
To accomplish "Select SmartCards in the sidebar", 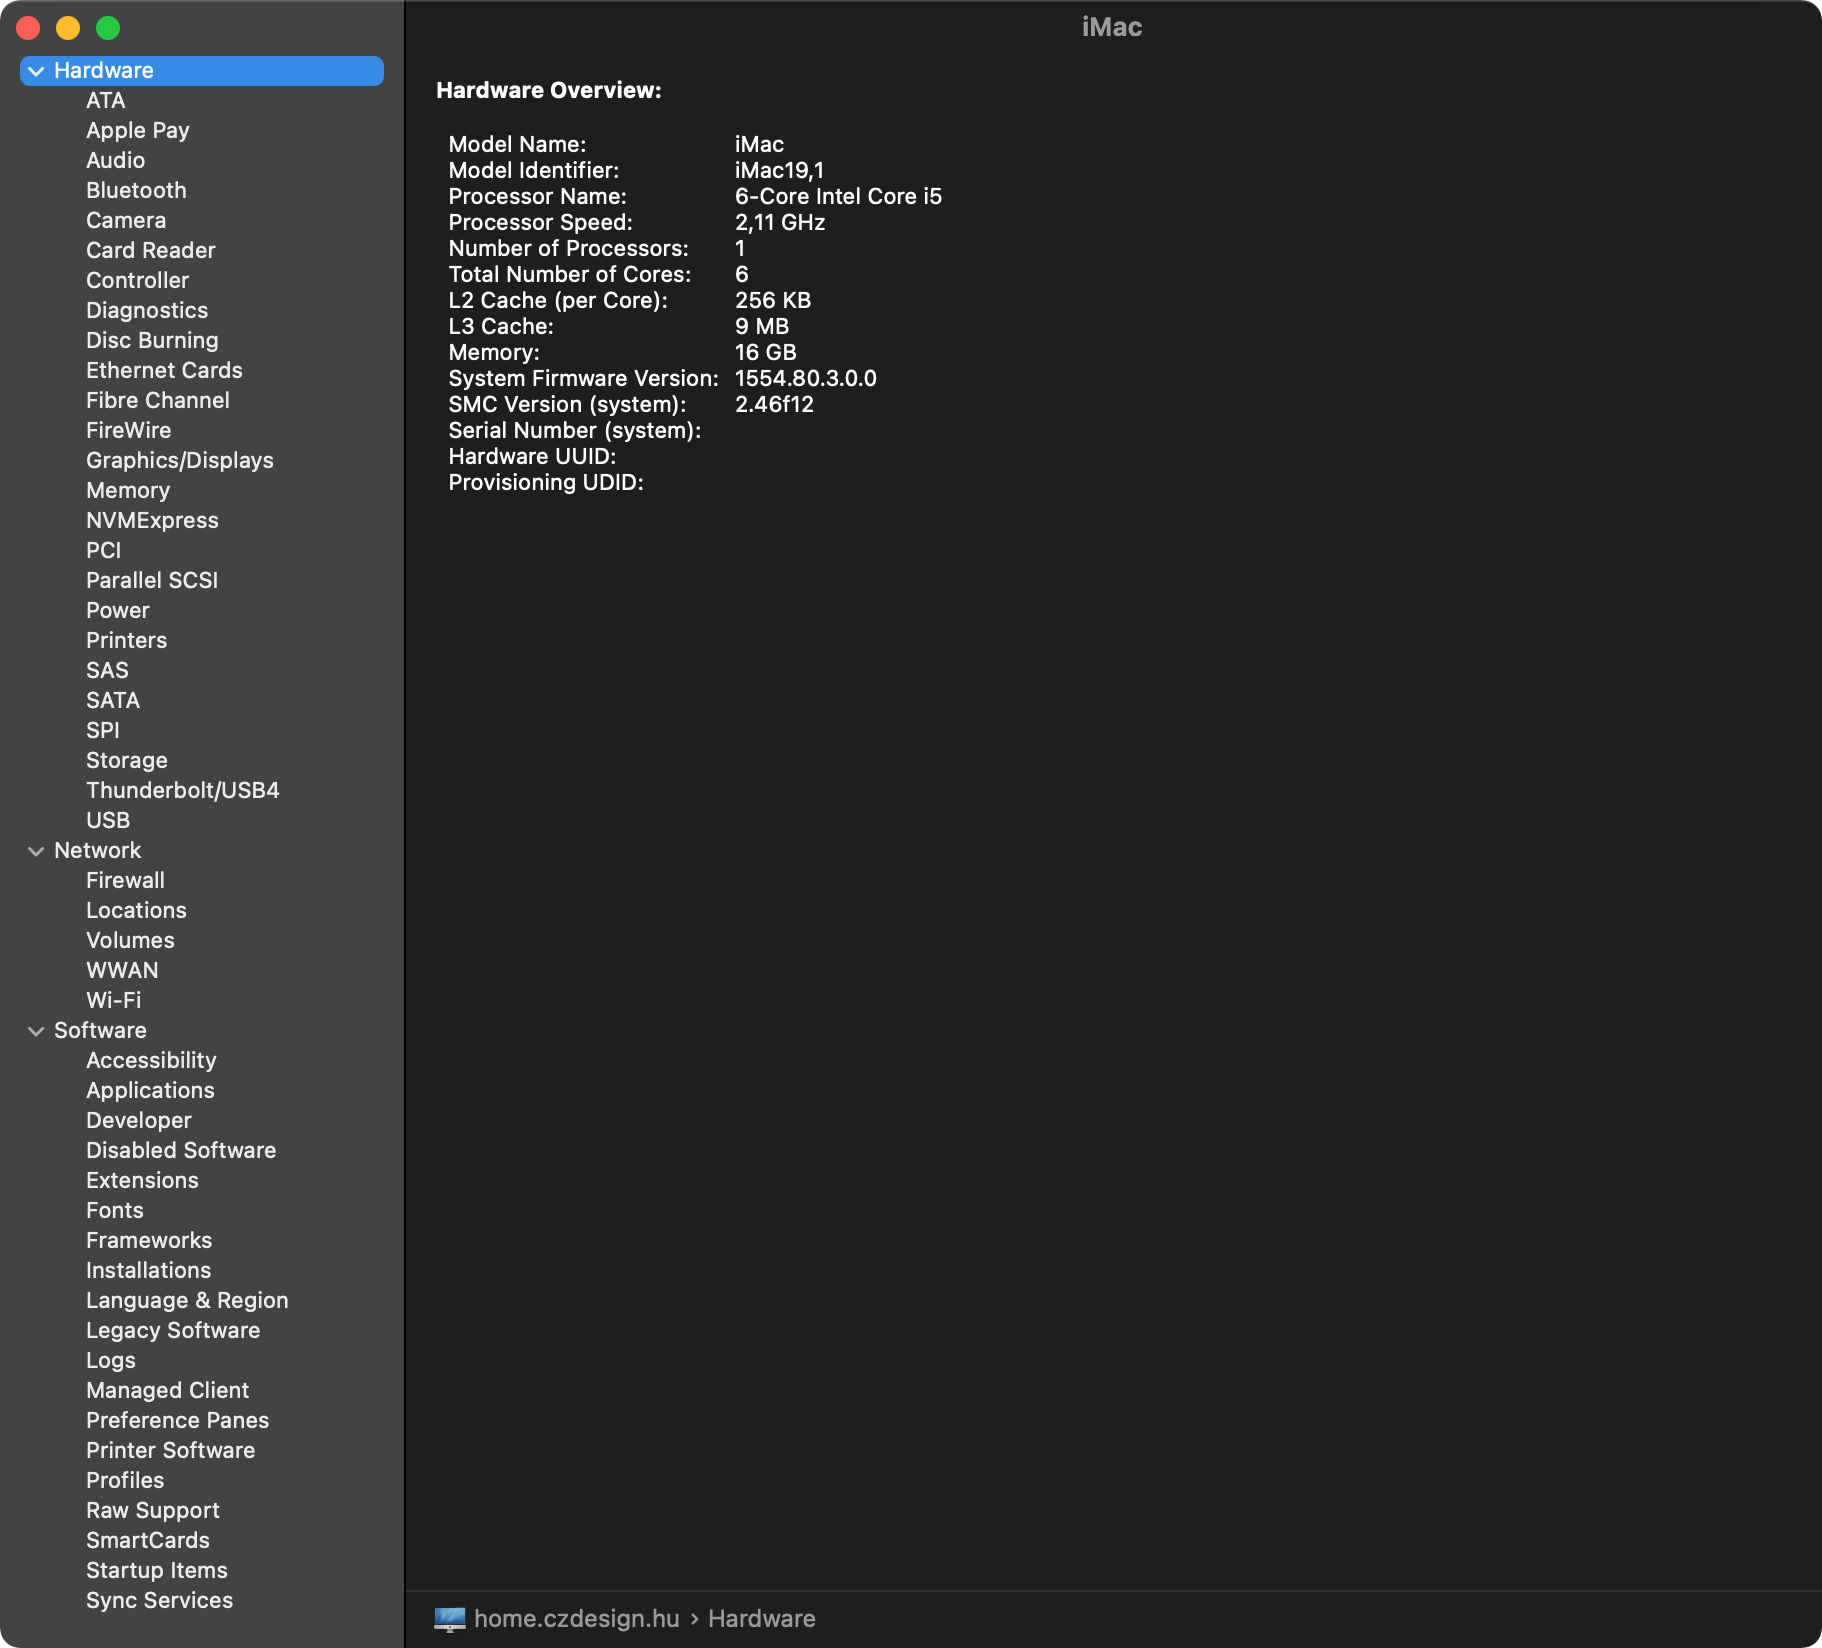I will pos(148,1541).
